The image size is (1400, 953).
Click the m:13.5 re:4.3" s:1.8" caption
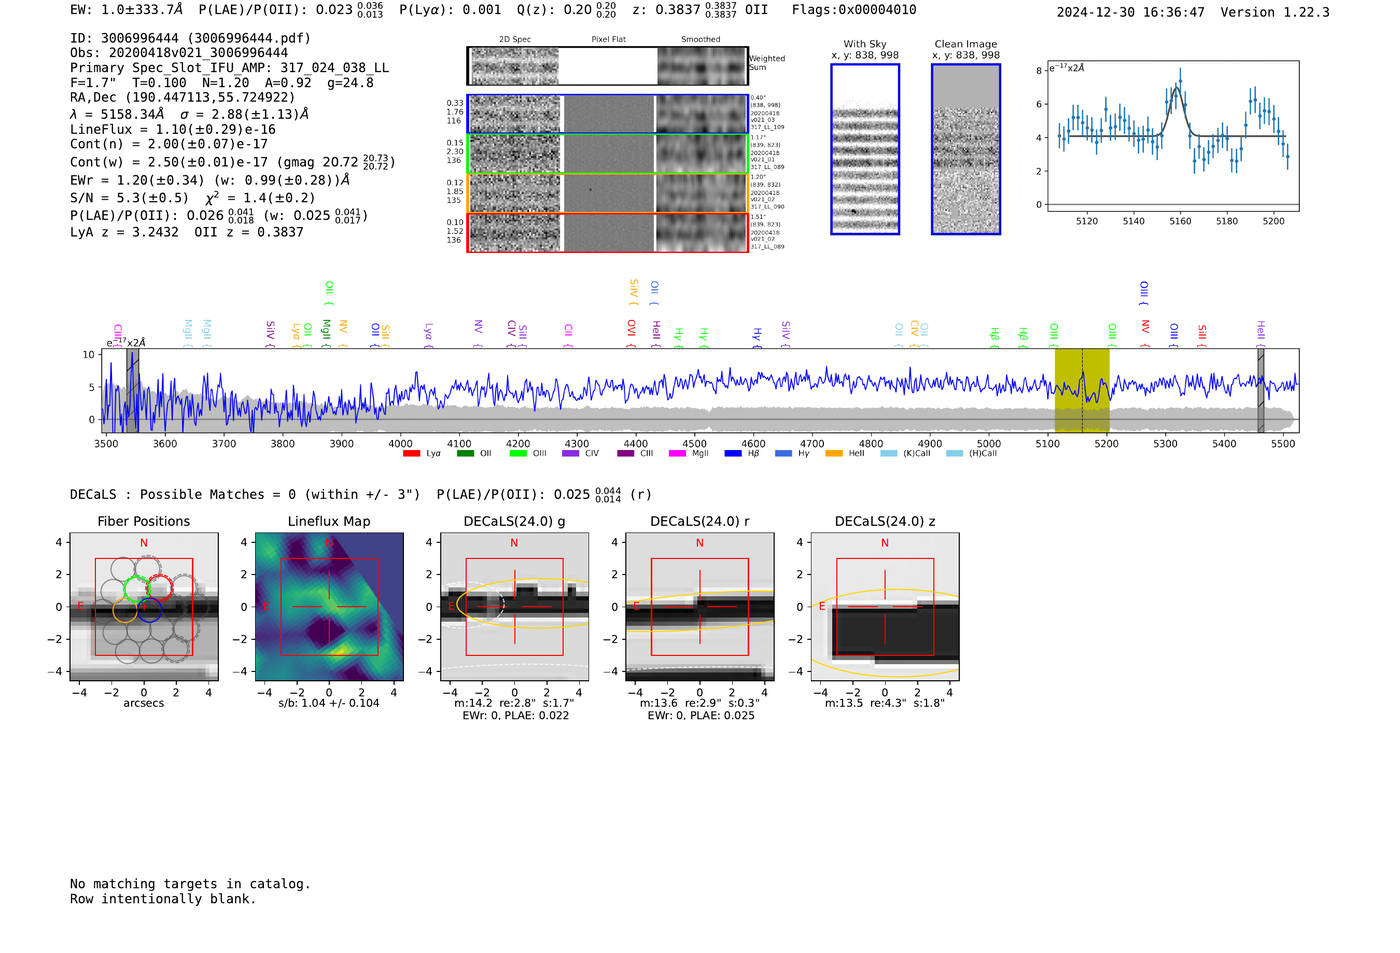coord(885,703)
